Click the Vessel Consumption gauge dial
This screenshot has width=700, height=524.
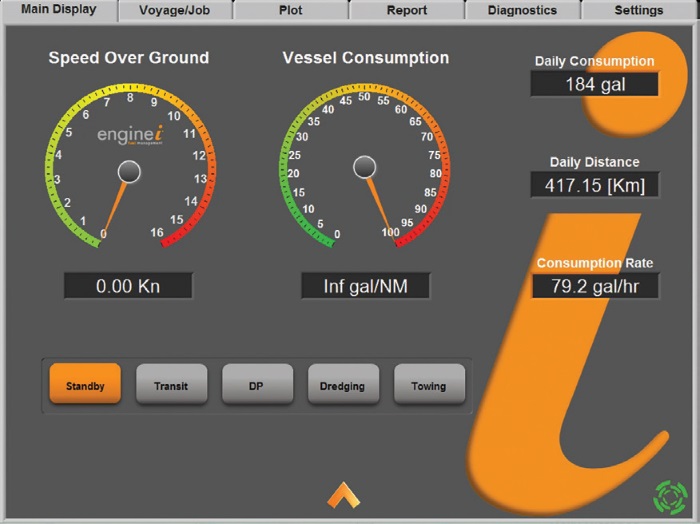click(365, 166)
